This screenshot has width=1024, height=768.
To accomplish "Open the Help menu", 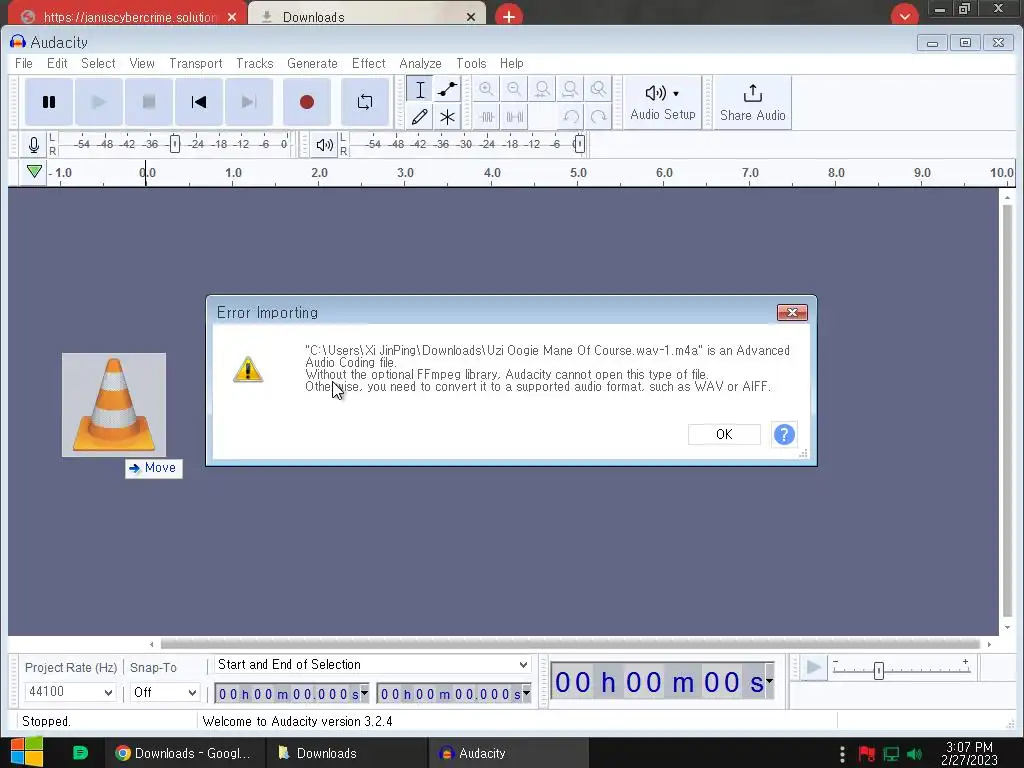I will pyautogui.click(x=511, y=63).
